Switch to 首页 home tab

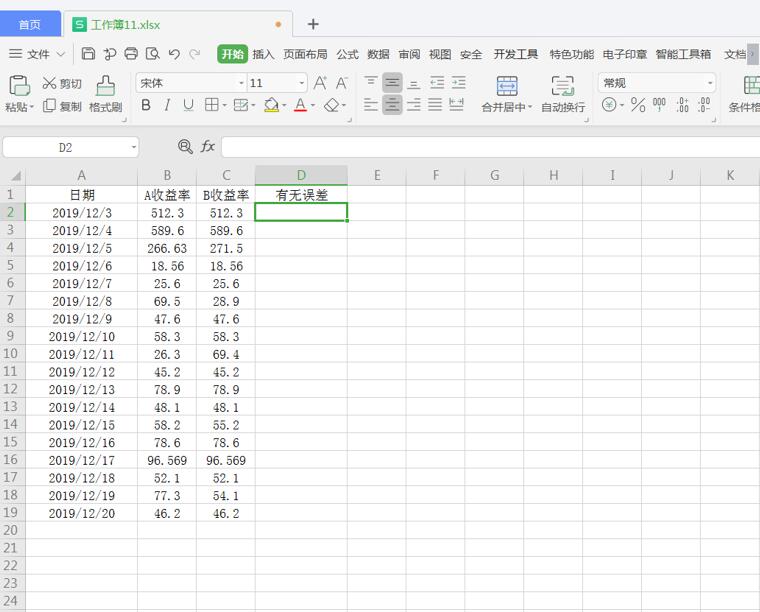point(30,24)
